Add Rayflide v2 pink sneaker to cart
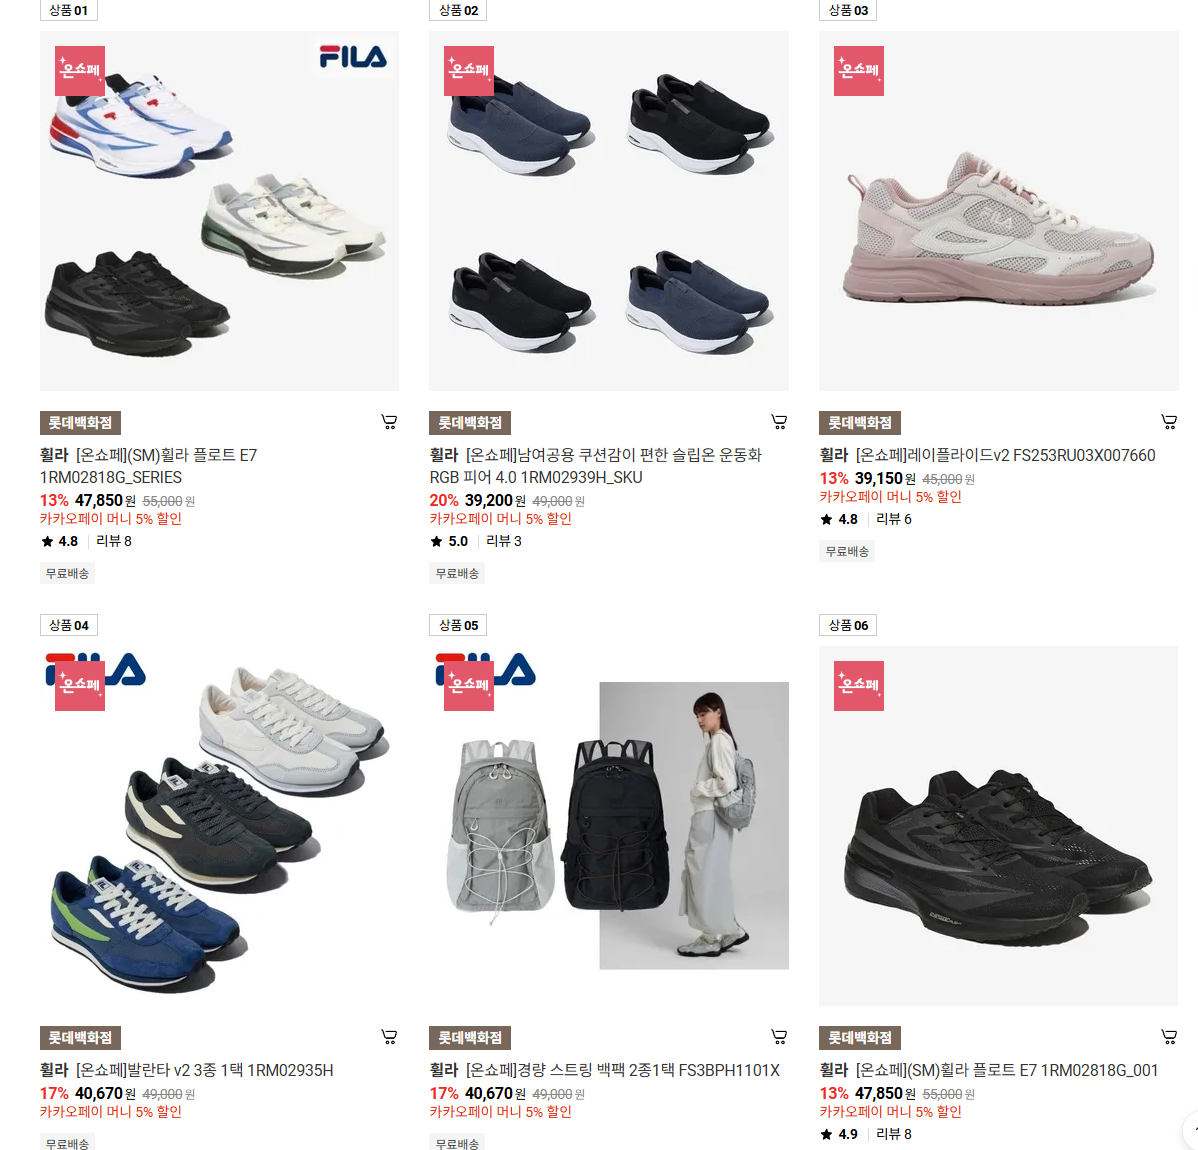Screen dimensions: 1198x1150 click(x=1169, y=422)
